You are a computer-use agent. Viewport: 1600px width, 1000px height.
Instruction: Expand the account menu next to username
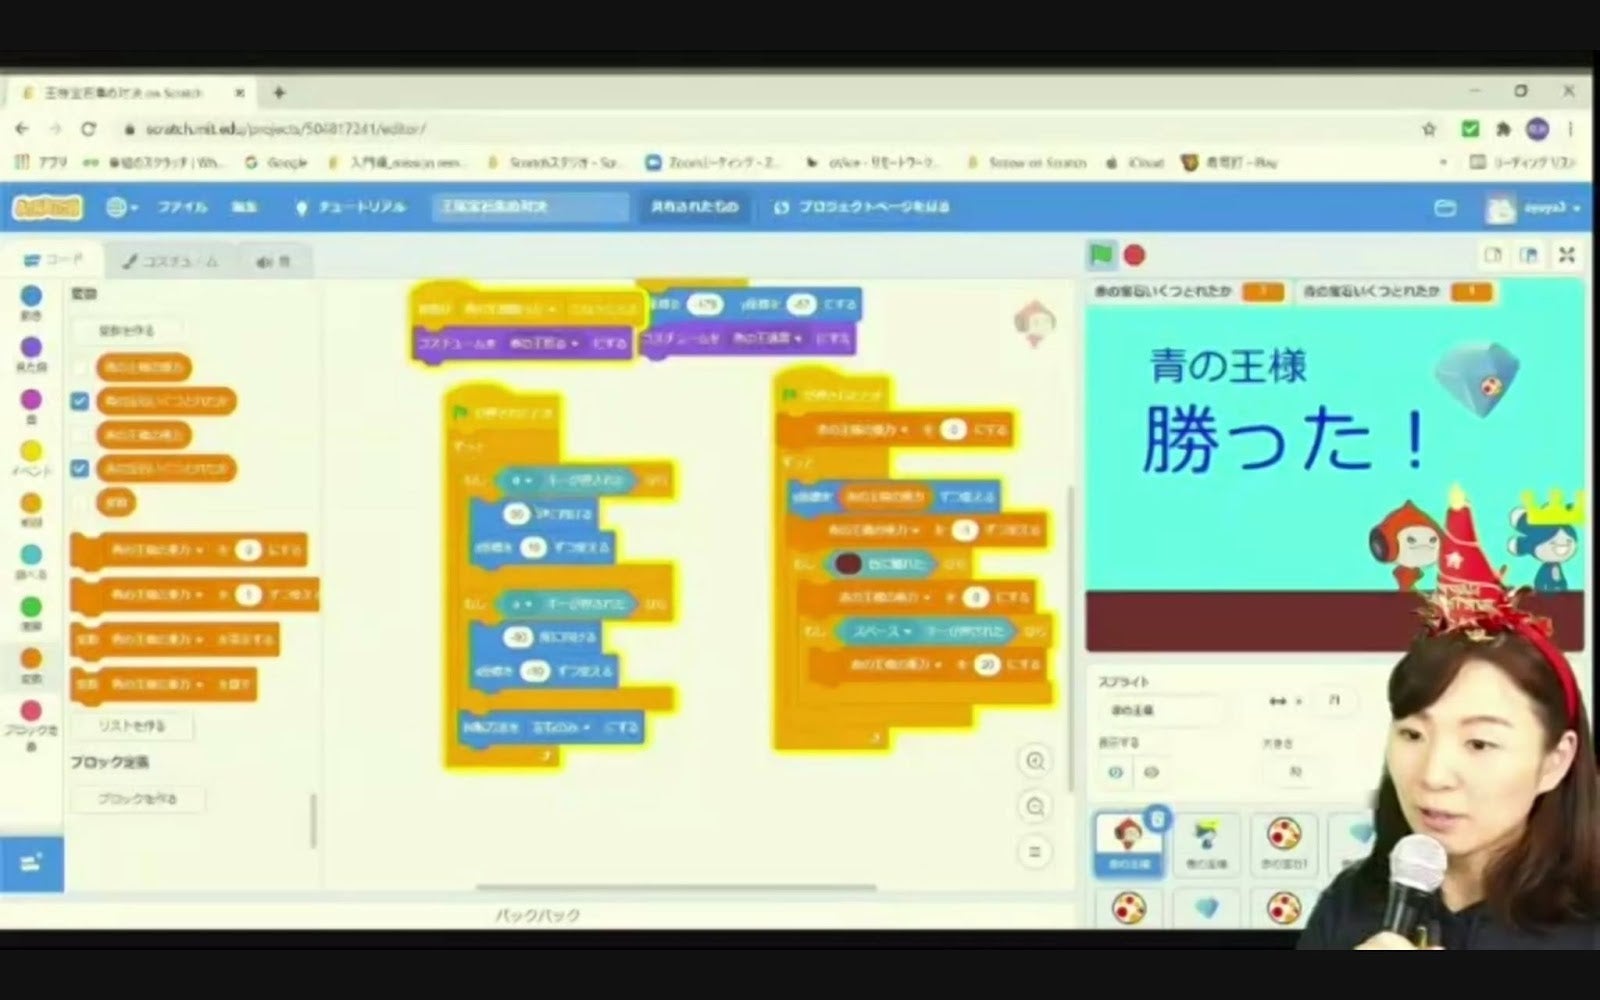coord(1576,208)
